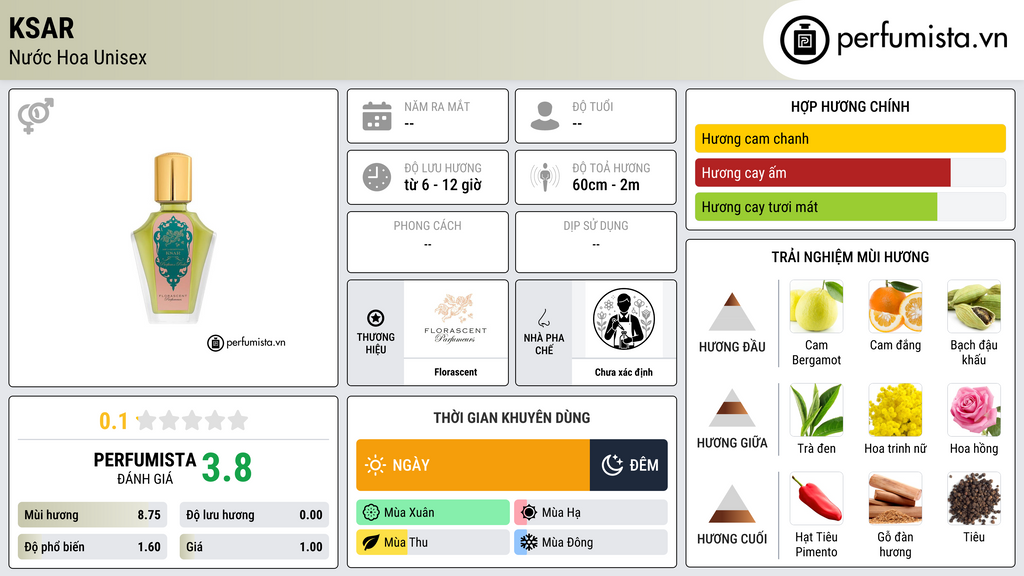
Task: Click the Dịp sử dụng info box
Action: point(596,242)
